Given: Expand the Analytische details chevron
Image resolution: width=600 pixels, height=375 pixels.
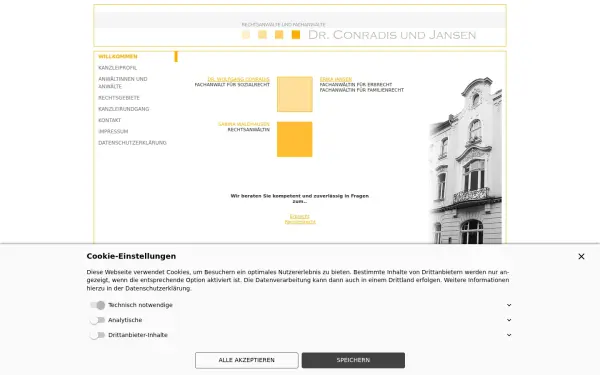Looking at the screenshot, I should pyautogui.click(x=509, y=320).
